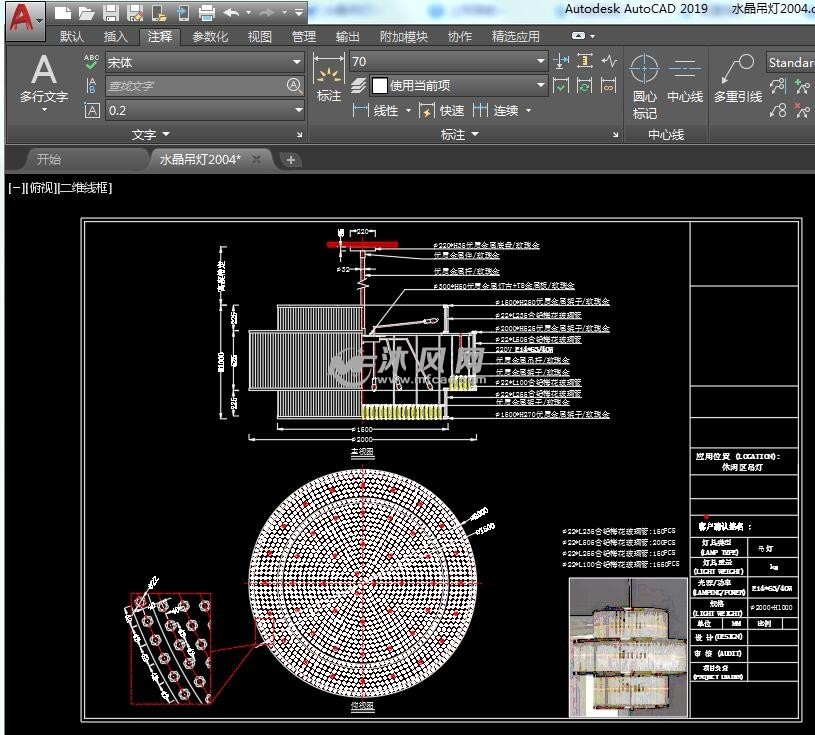The width and height of the screenshot is (815, 735).
Task: Click the AutoCAD application menu logo
Action: pyautogui.click(x=22, y=19)
